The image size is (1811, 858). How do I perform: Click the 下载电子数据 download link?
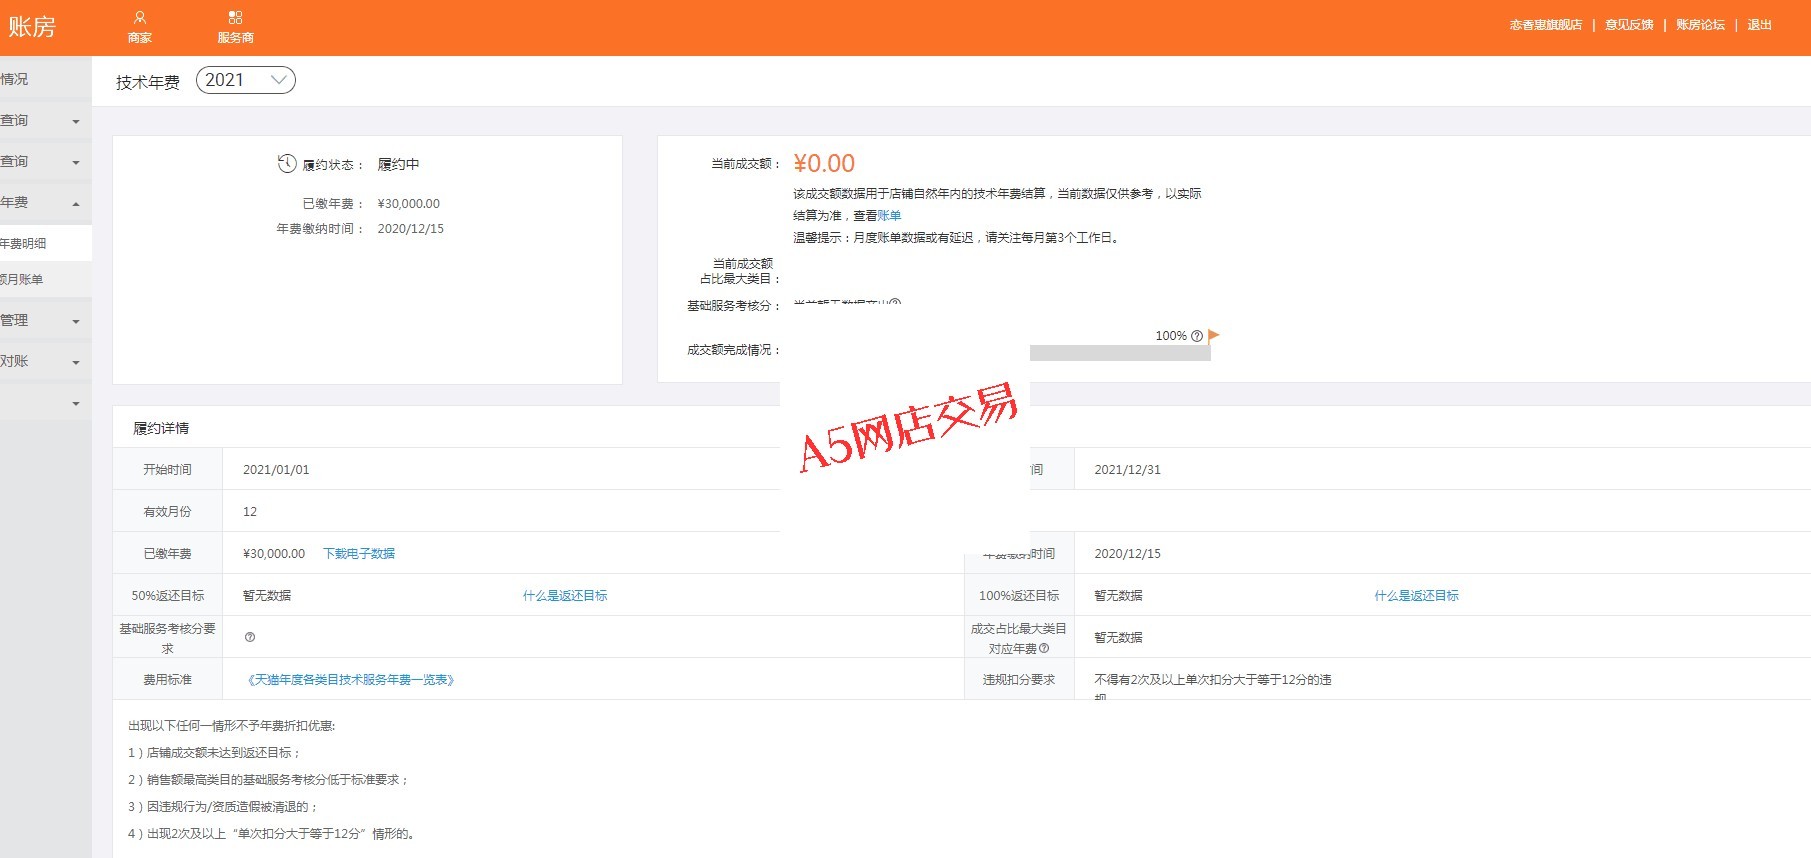click(359, 553)
